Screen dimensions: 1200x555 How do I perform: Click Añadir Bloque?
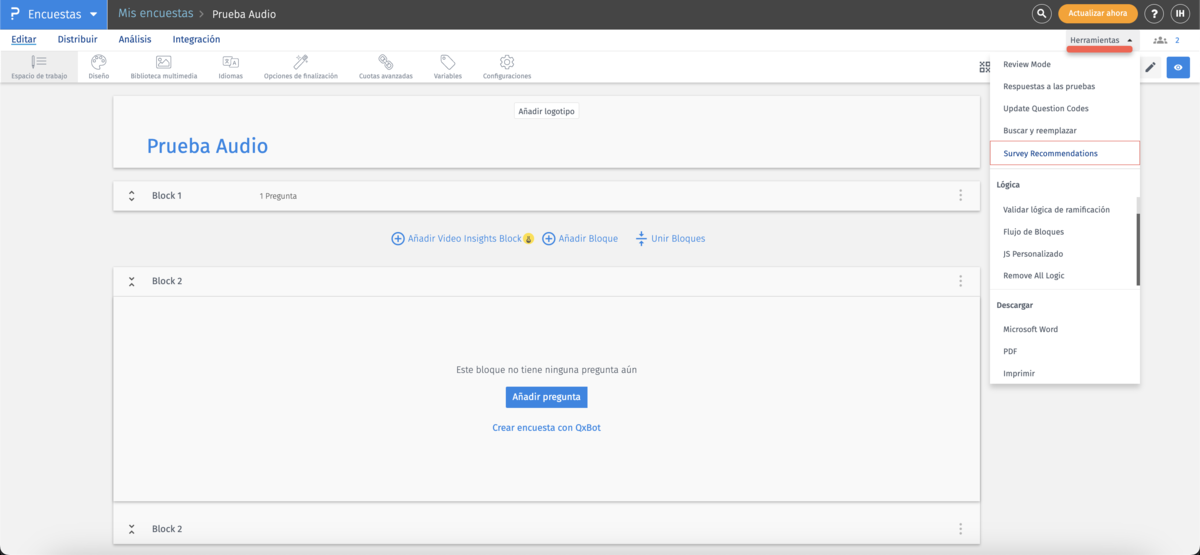580,239
